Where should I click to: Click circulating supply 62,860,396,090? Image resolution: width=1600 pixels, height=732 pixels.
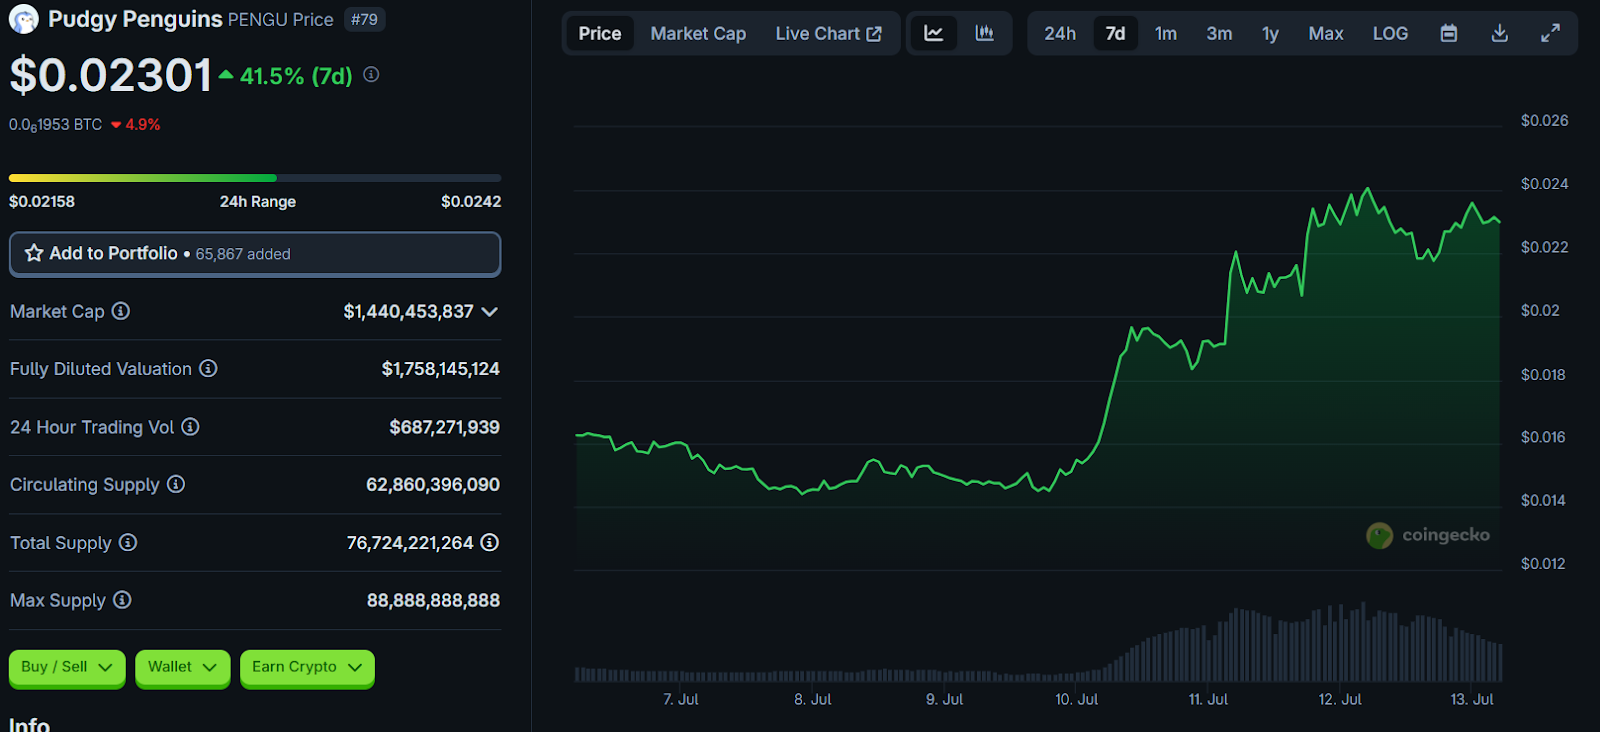point(433,485)
